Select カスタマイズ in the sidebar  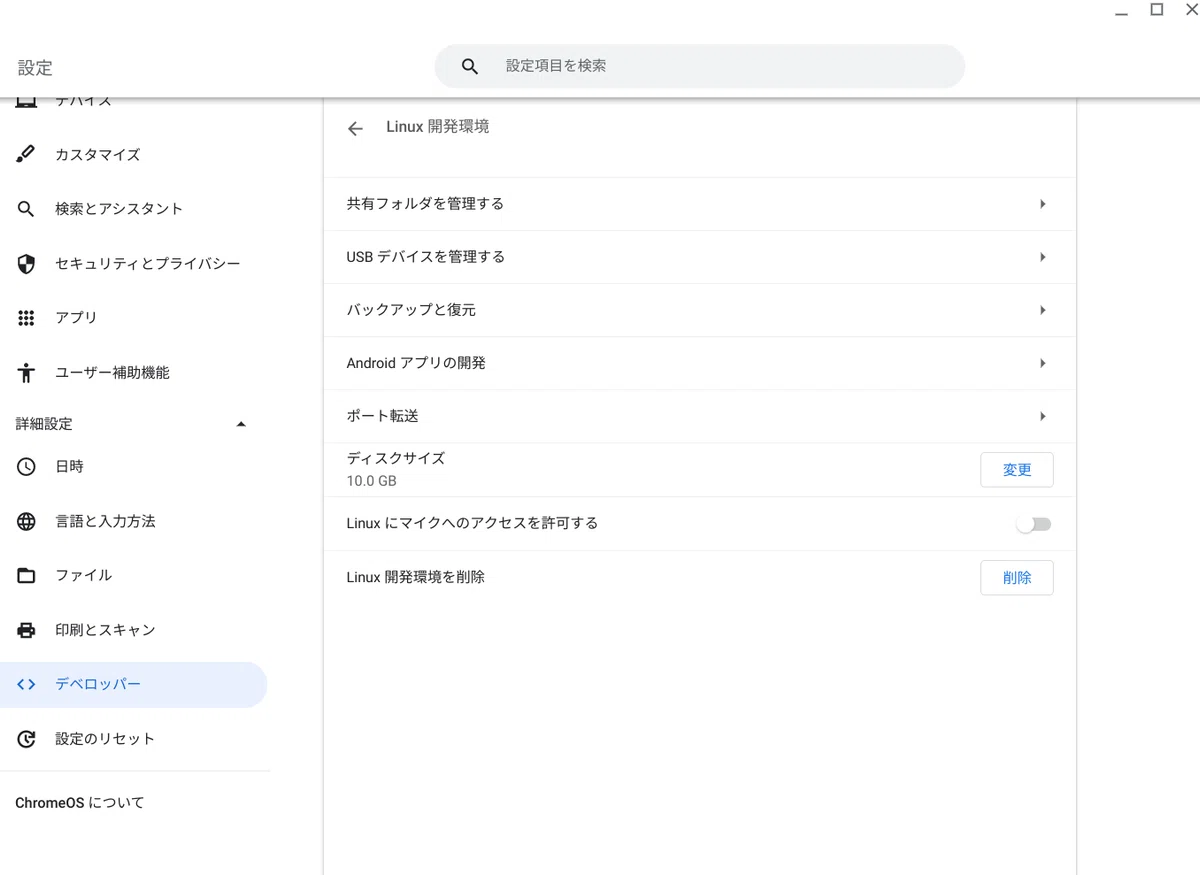point(134,154)
